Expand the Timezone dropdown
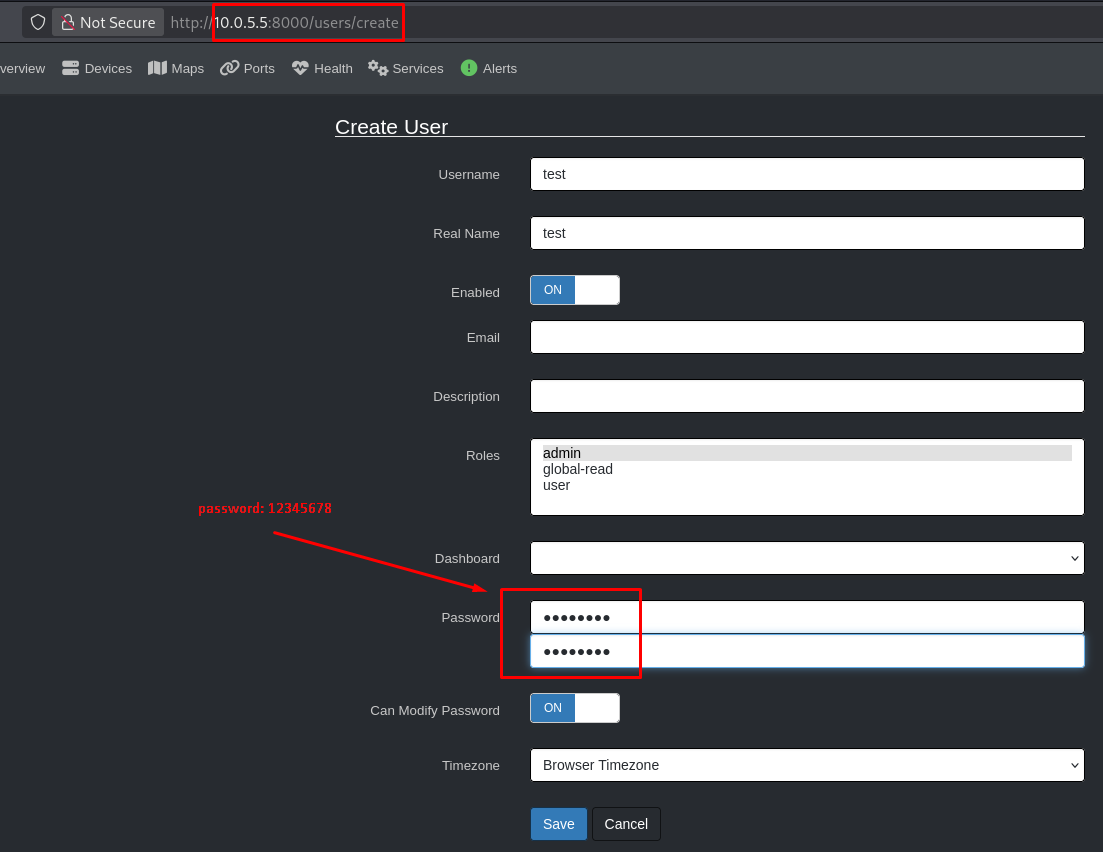This screenshot has height=852, width=1103. tap(806, 765)
